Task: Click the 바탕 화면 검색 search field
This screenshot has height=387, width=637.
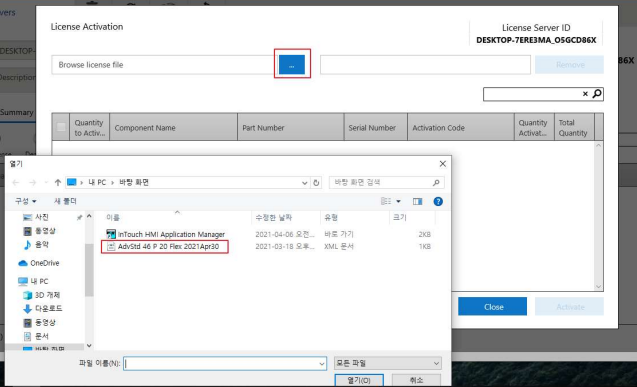Action: [x=386, y=182]
